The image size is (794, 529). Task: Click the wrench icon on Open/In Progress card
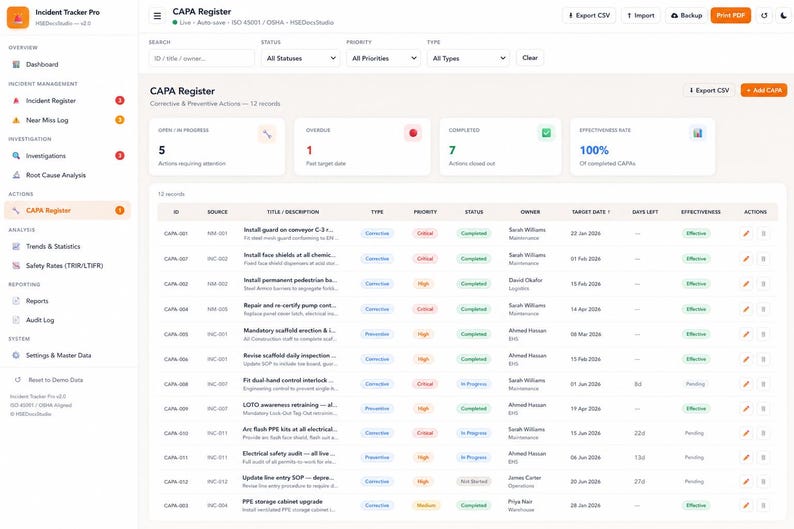pyautogui.click(x=267, y=134)
